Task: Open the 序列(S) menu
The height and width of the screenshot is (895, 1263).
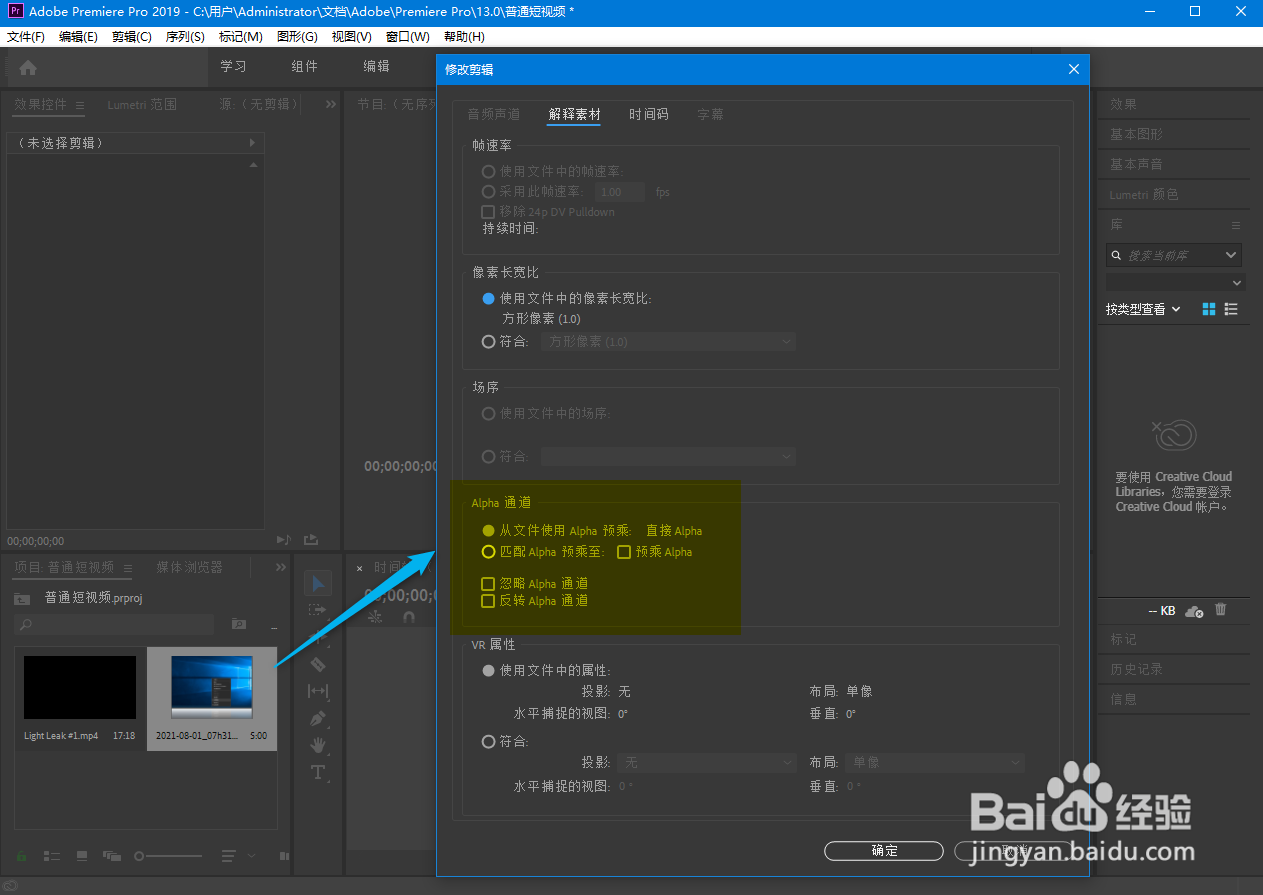Action: 185,36
